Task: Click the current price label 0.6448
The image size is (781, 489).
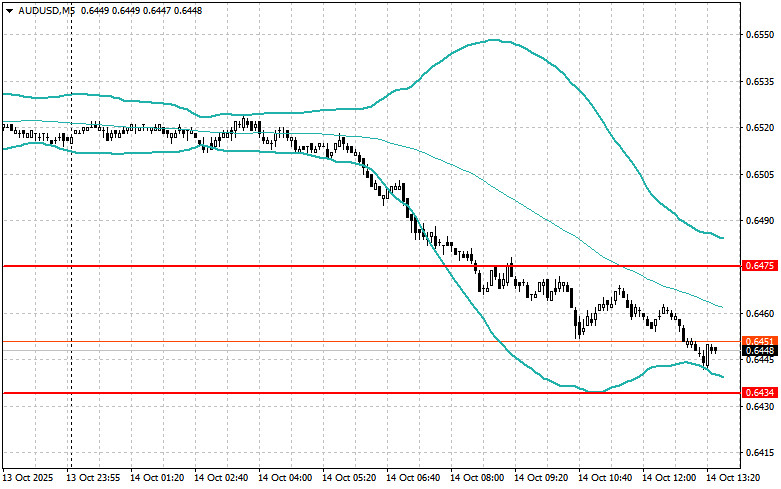Action: 760,351
